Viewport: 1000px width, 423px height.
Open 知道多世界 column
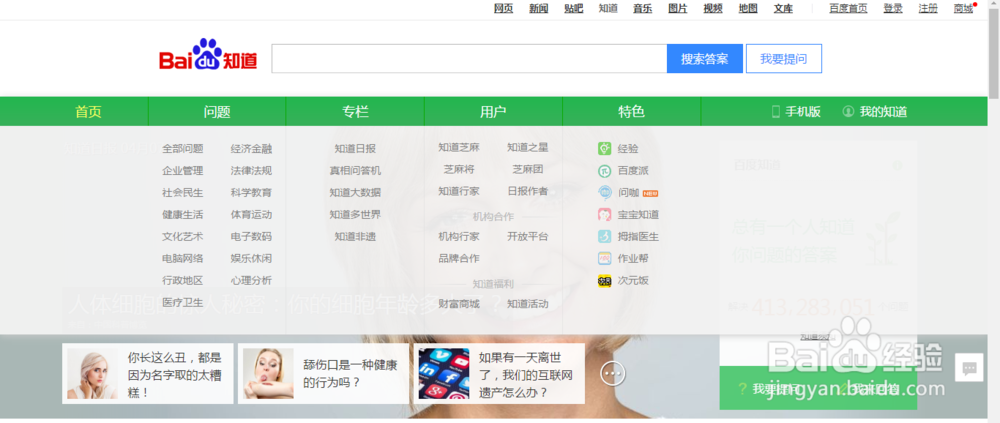click(355, 214)
